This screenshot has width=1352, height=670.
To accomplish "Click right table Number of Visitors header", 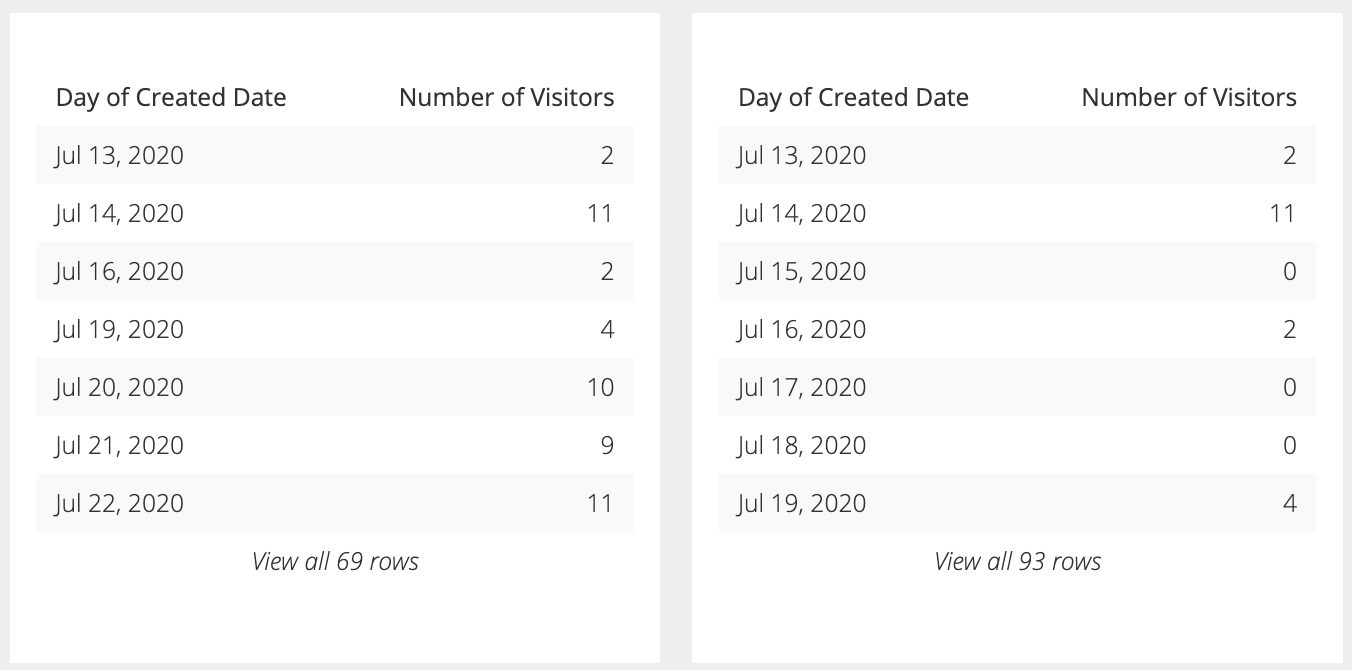I will (1189, 97).
